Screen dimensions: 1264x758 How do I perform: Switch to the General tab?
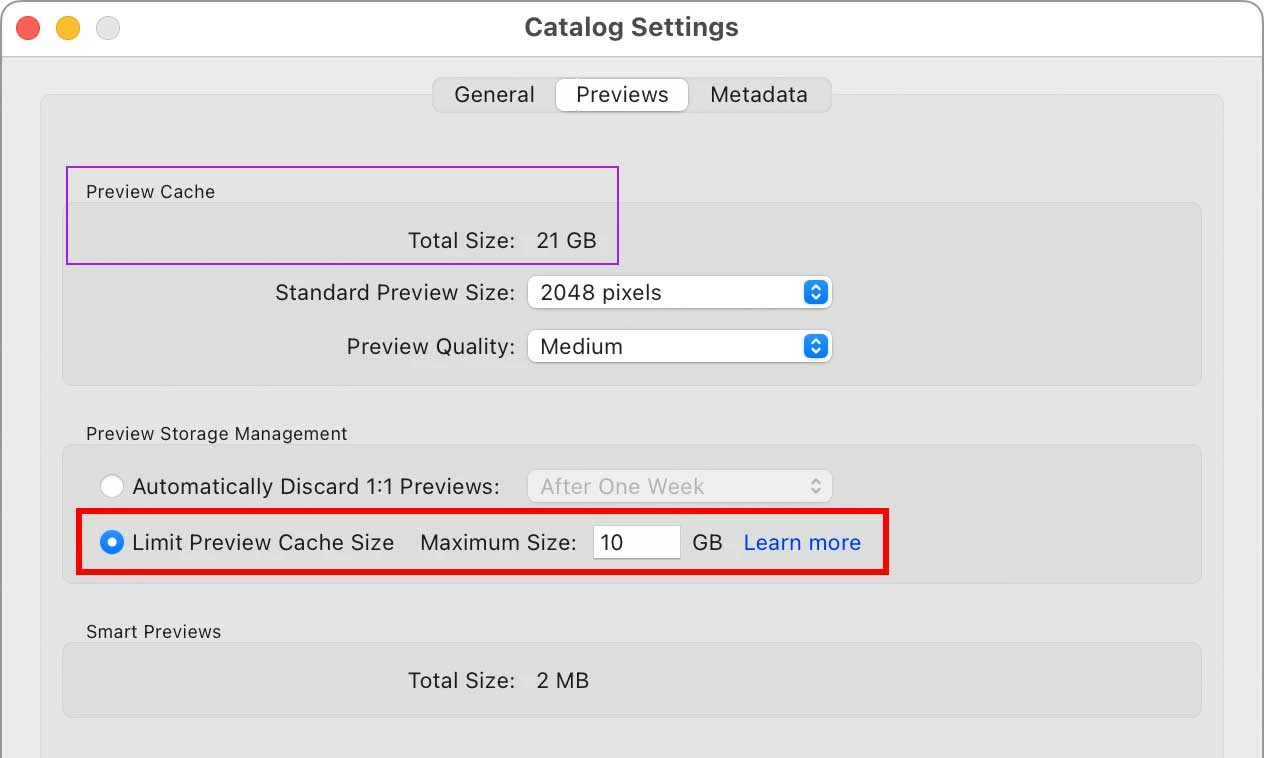(x=494, y=95)
